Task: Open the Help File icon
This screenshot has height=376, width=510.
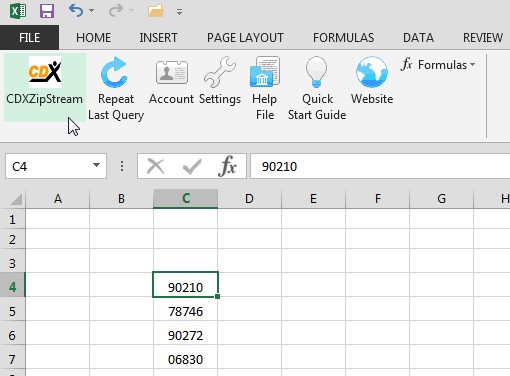Action: click(x=265, y=72)
